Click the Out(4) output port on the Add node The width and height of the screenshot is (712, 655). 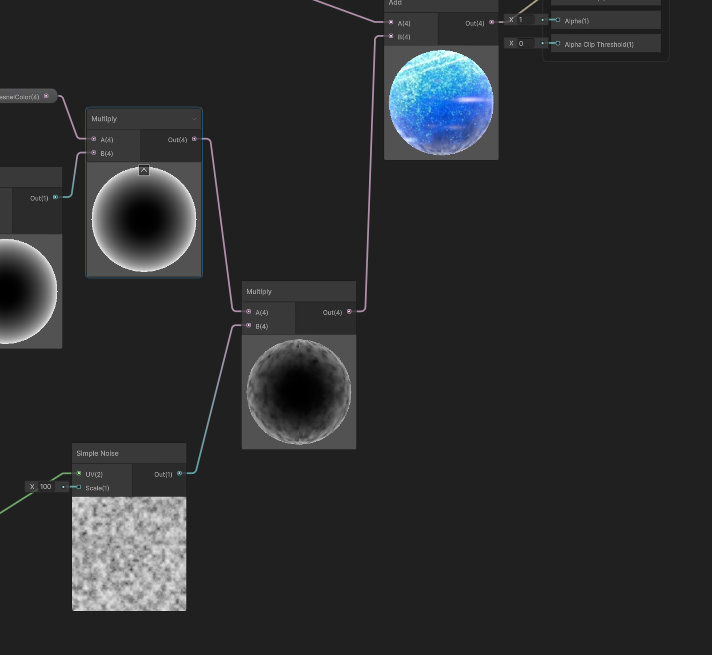(x=491, y=22)
